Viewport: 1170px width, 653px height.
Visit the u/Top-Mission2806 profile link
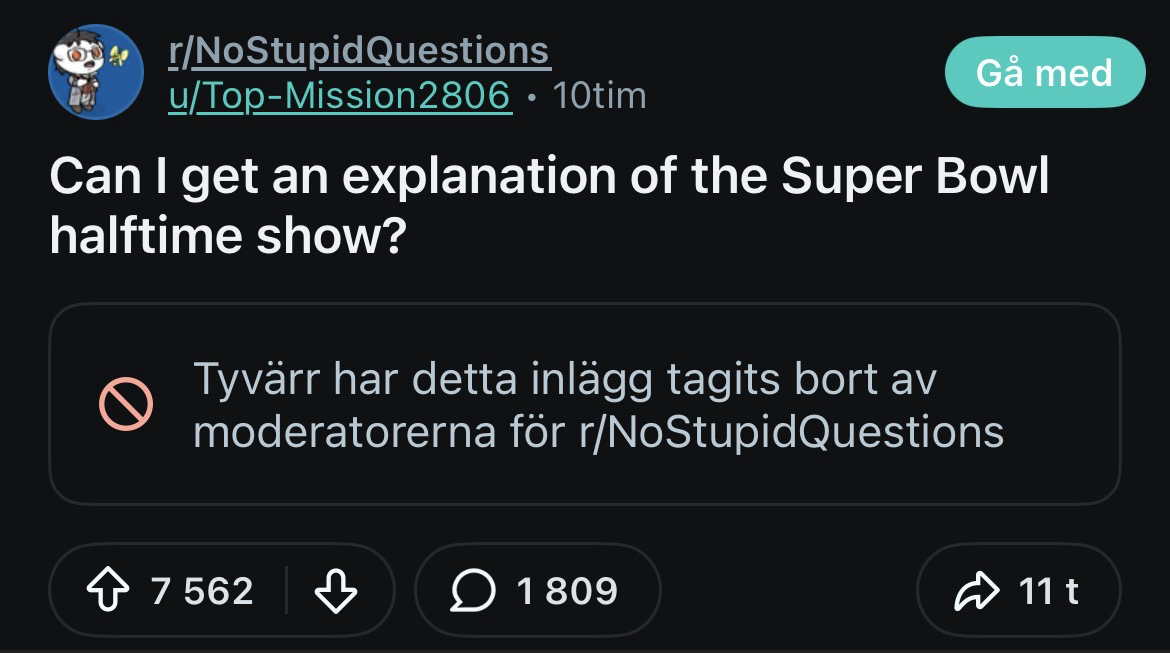coord(339,95)
